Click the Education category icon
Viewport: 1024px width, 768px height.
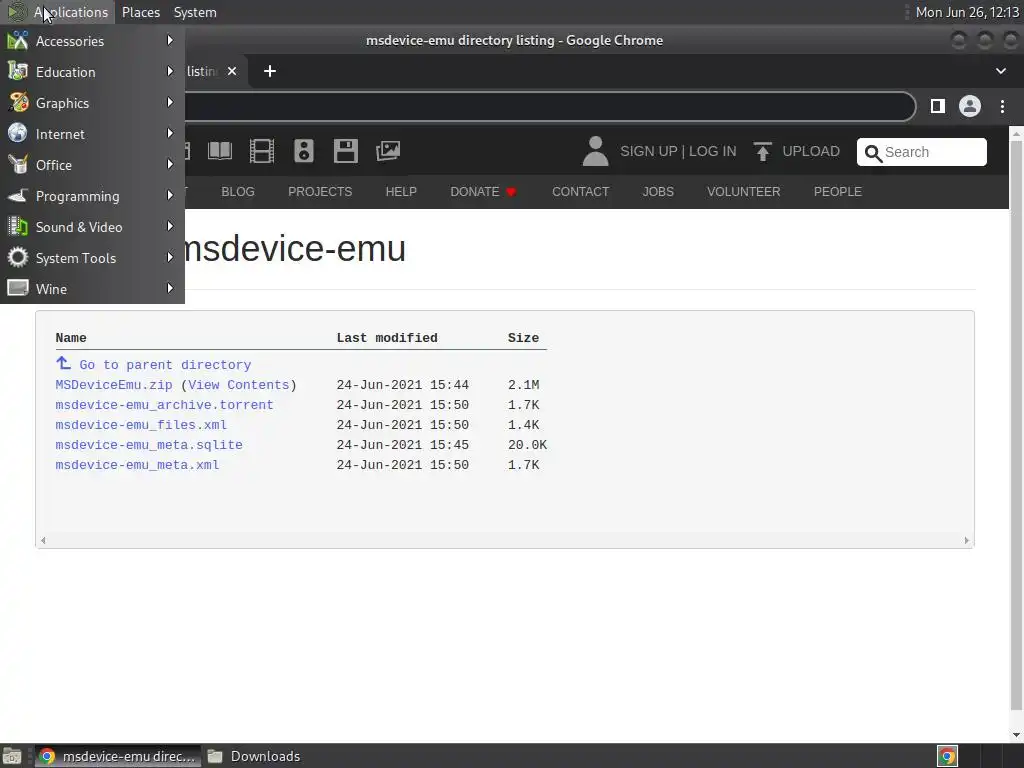pyautogui.click(x=18, y=71)
